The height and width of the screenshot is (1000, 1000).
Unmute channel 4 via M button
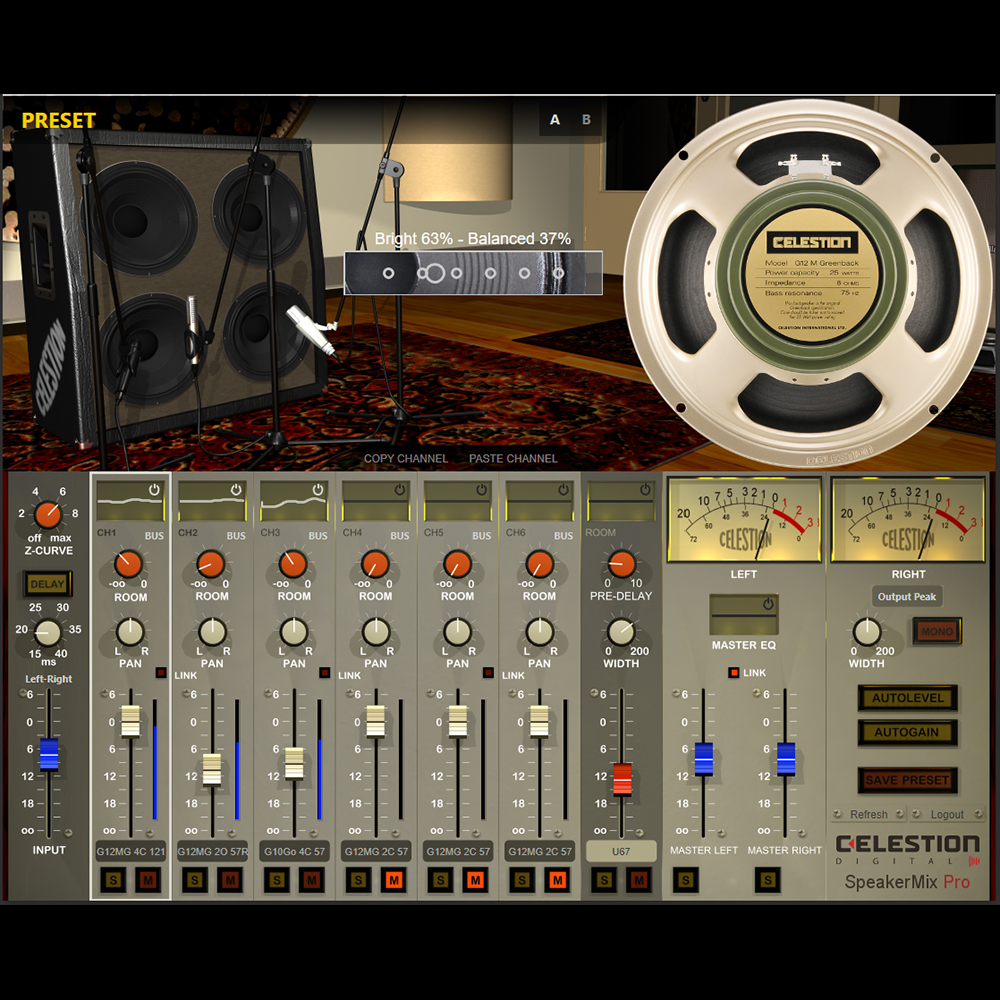point(393,880)
